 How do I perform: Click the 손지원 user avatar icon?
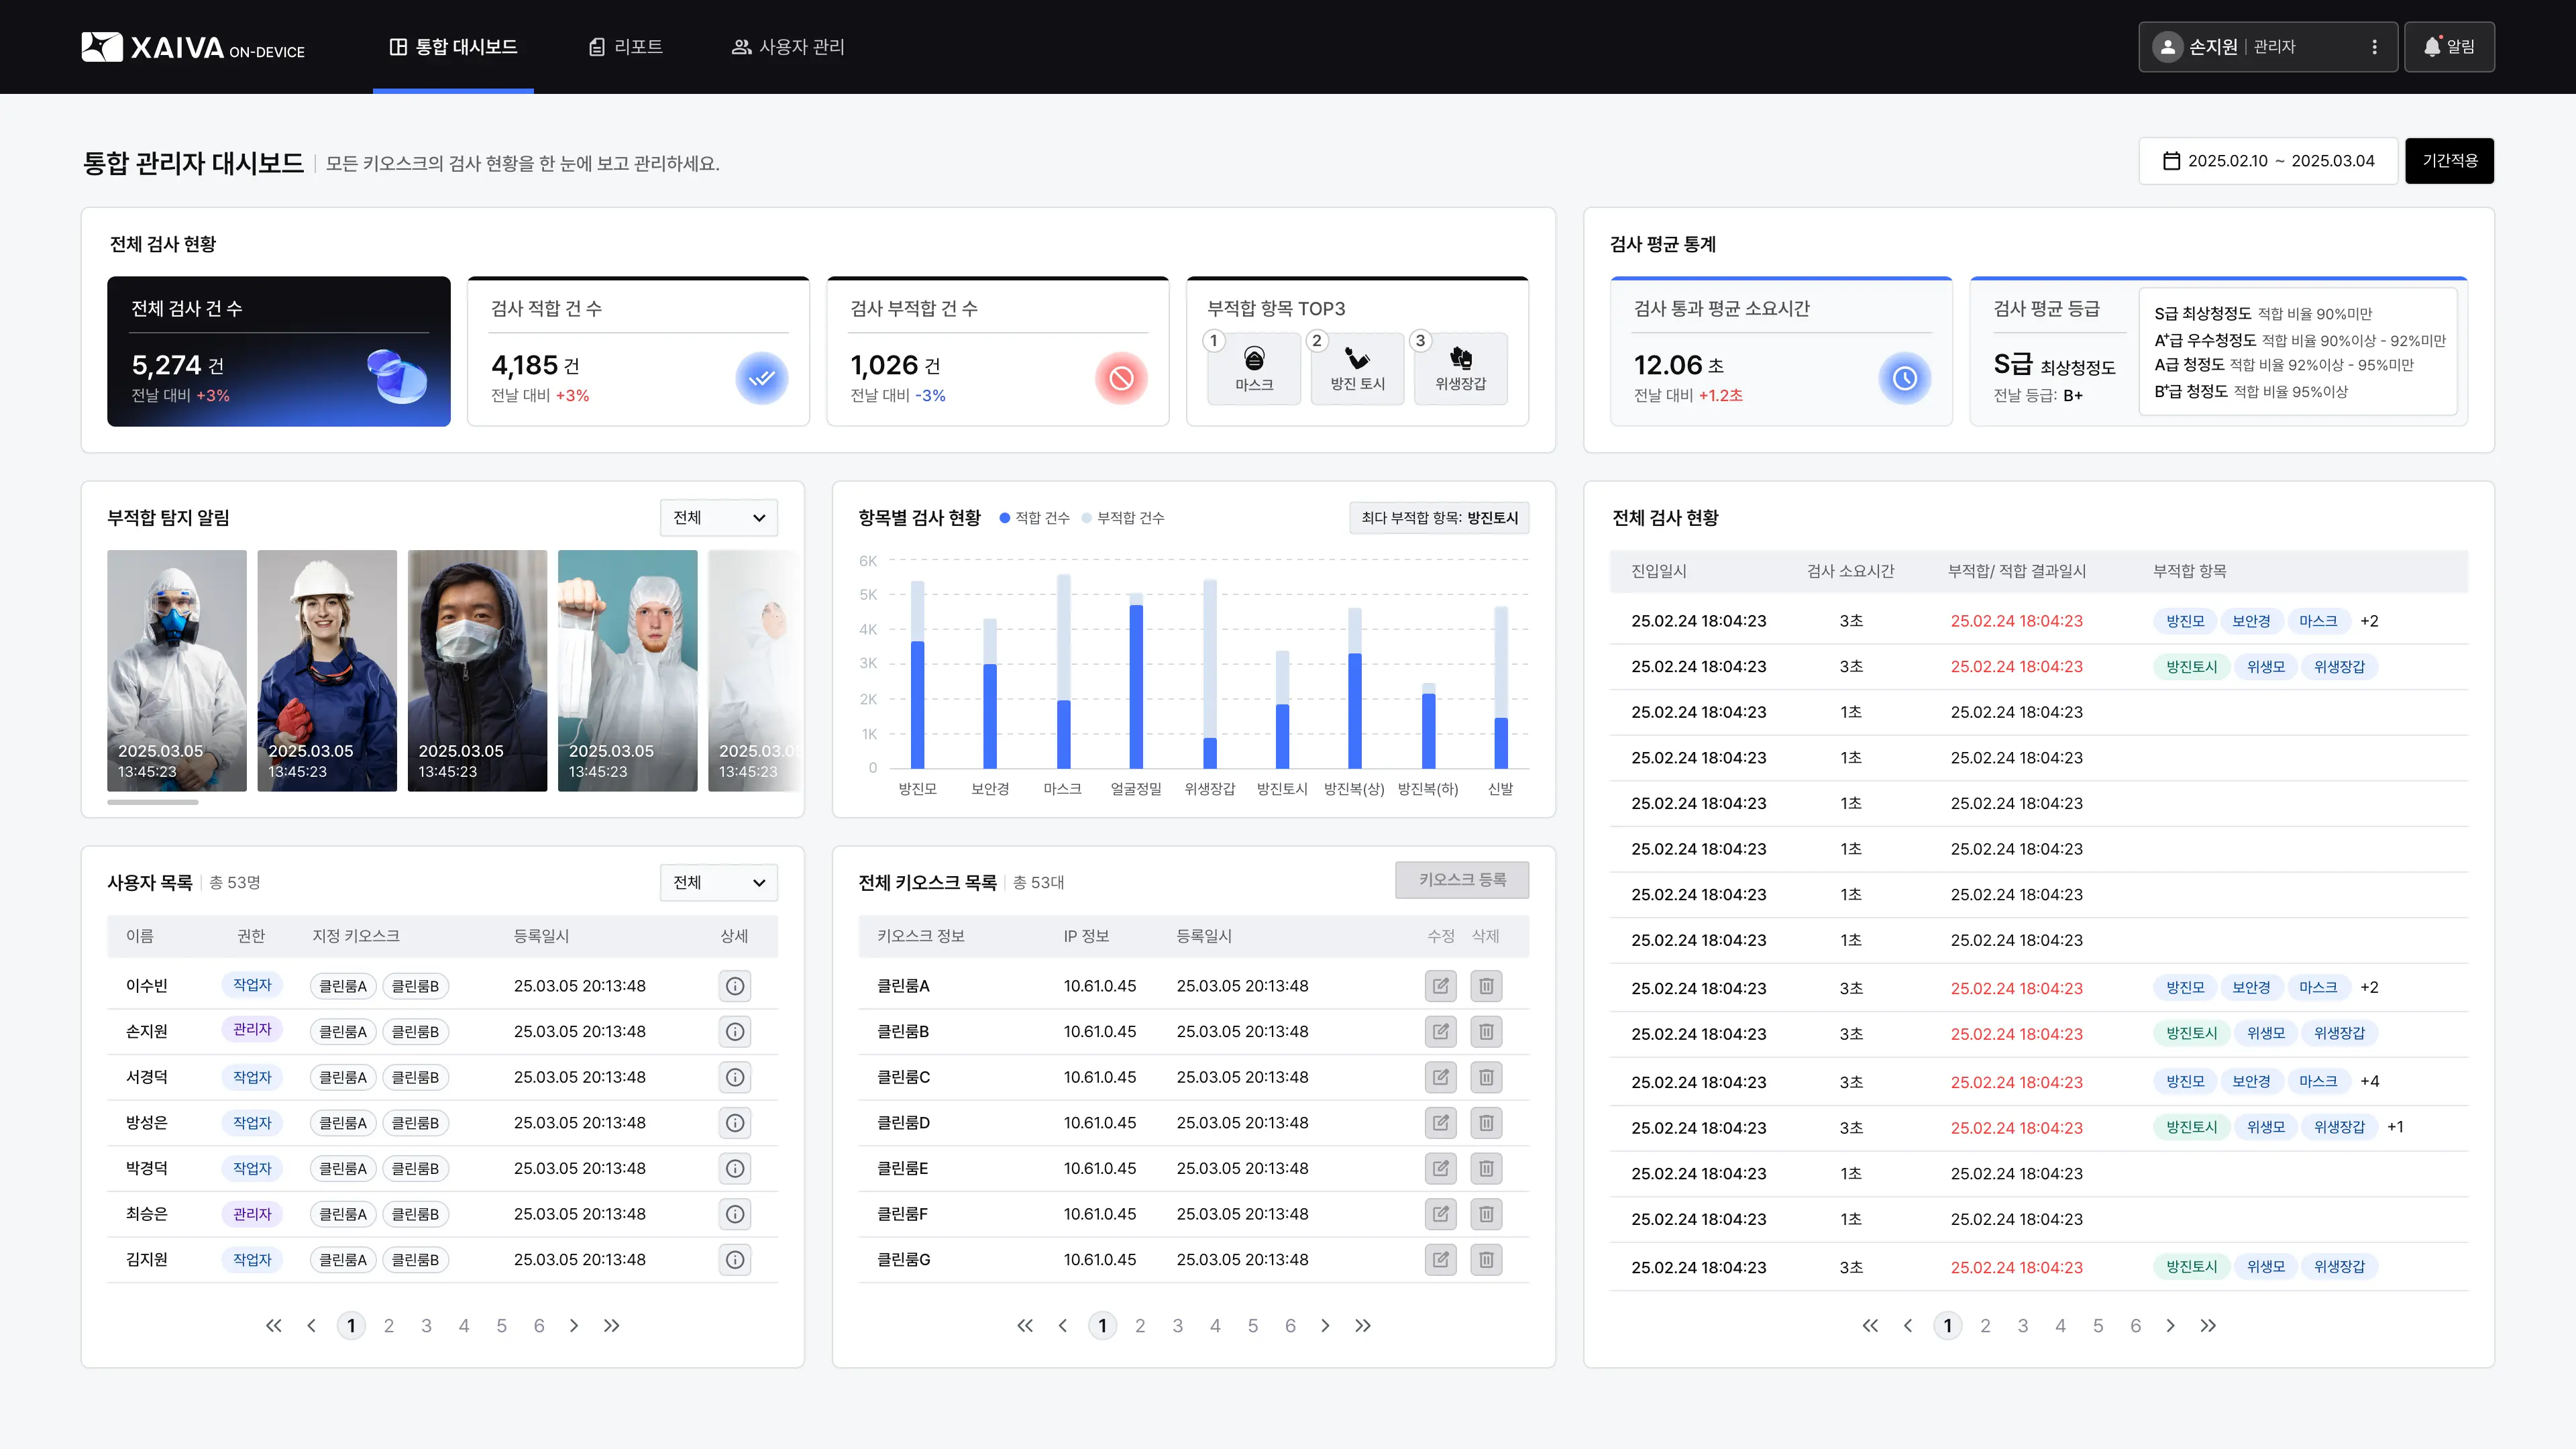tap(2167, 47)
